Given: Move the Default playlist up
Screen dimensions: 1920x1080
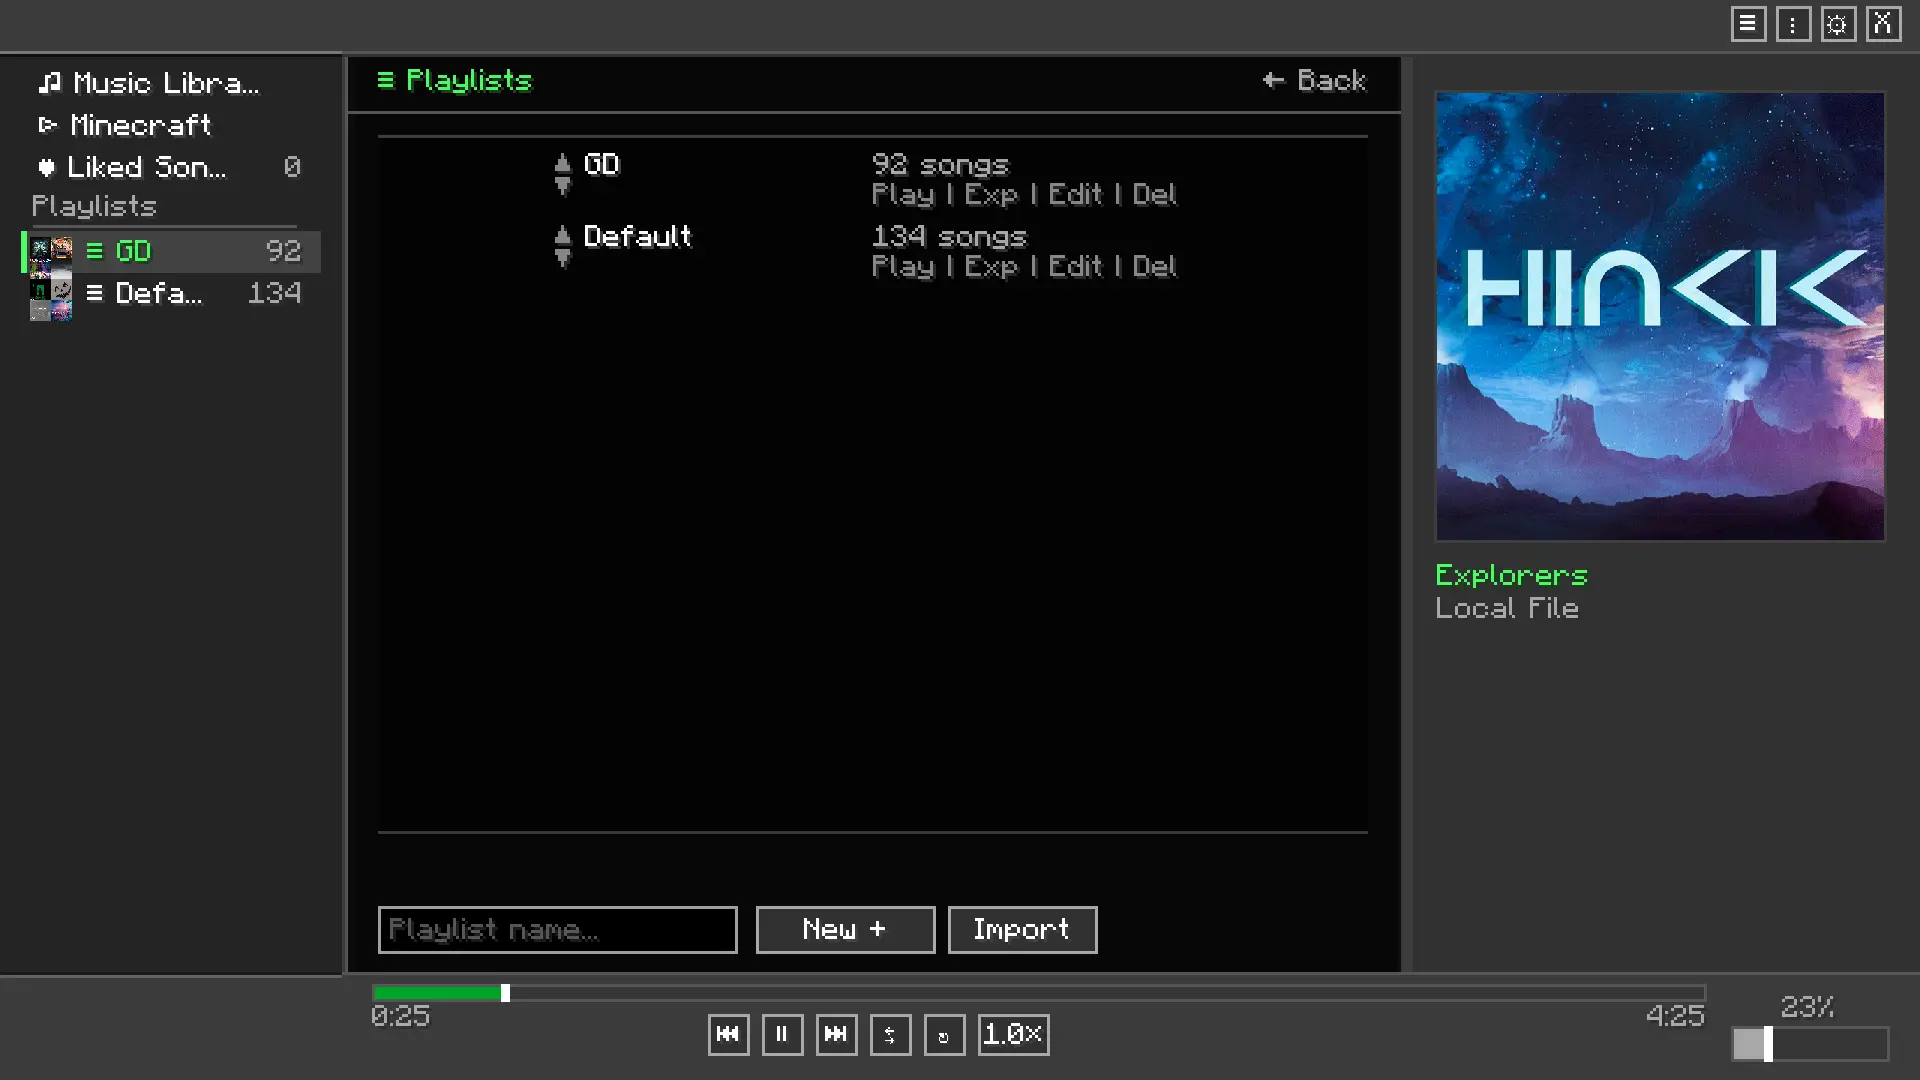Looking at the screenshot, I should coord(562,235).
